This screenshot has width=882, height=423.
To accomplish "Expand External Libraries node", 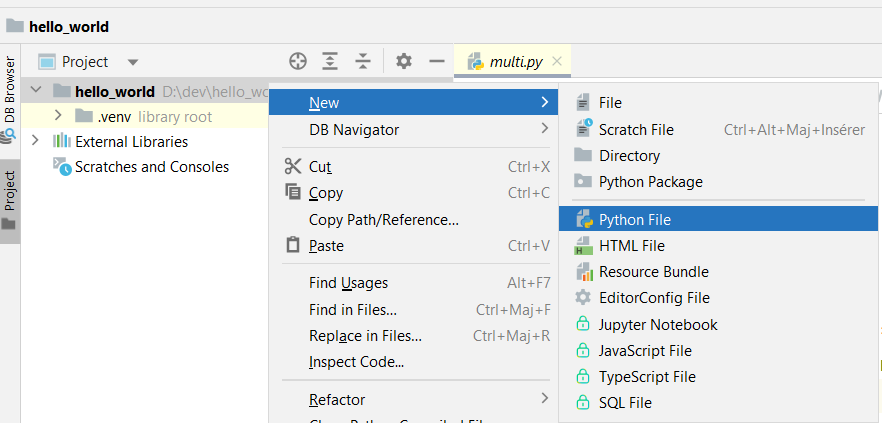I will [36, 141].
